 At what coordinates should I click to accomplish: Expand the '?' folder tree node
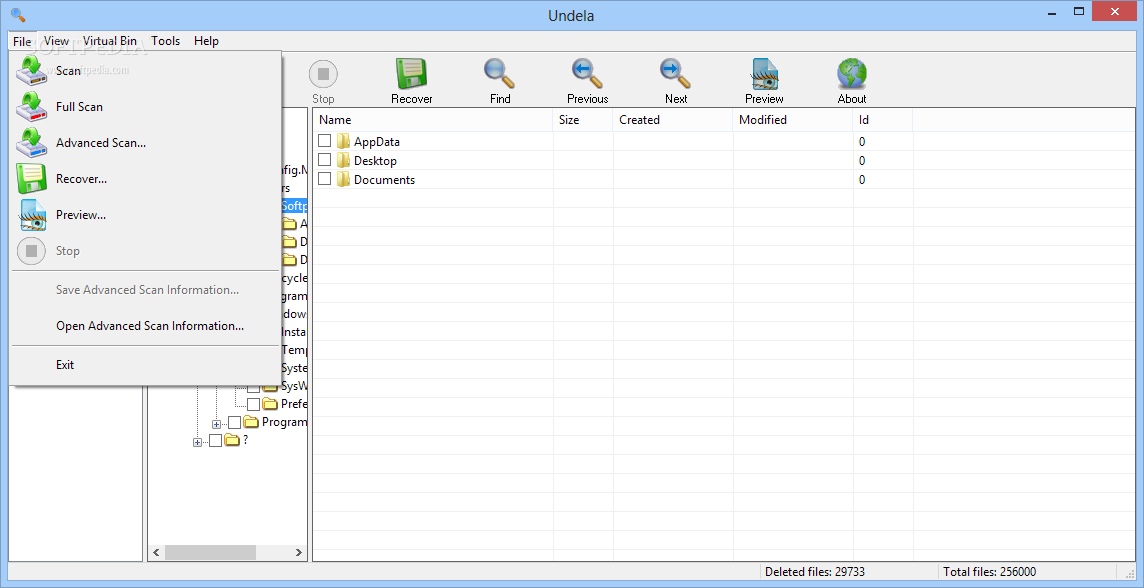[x=197, y=442]
